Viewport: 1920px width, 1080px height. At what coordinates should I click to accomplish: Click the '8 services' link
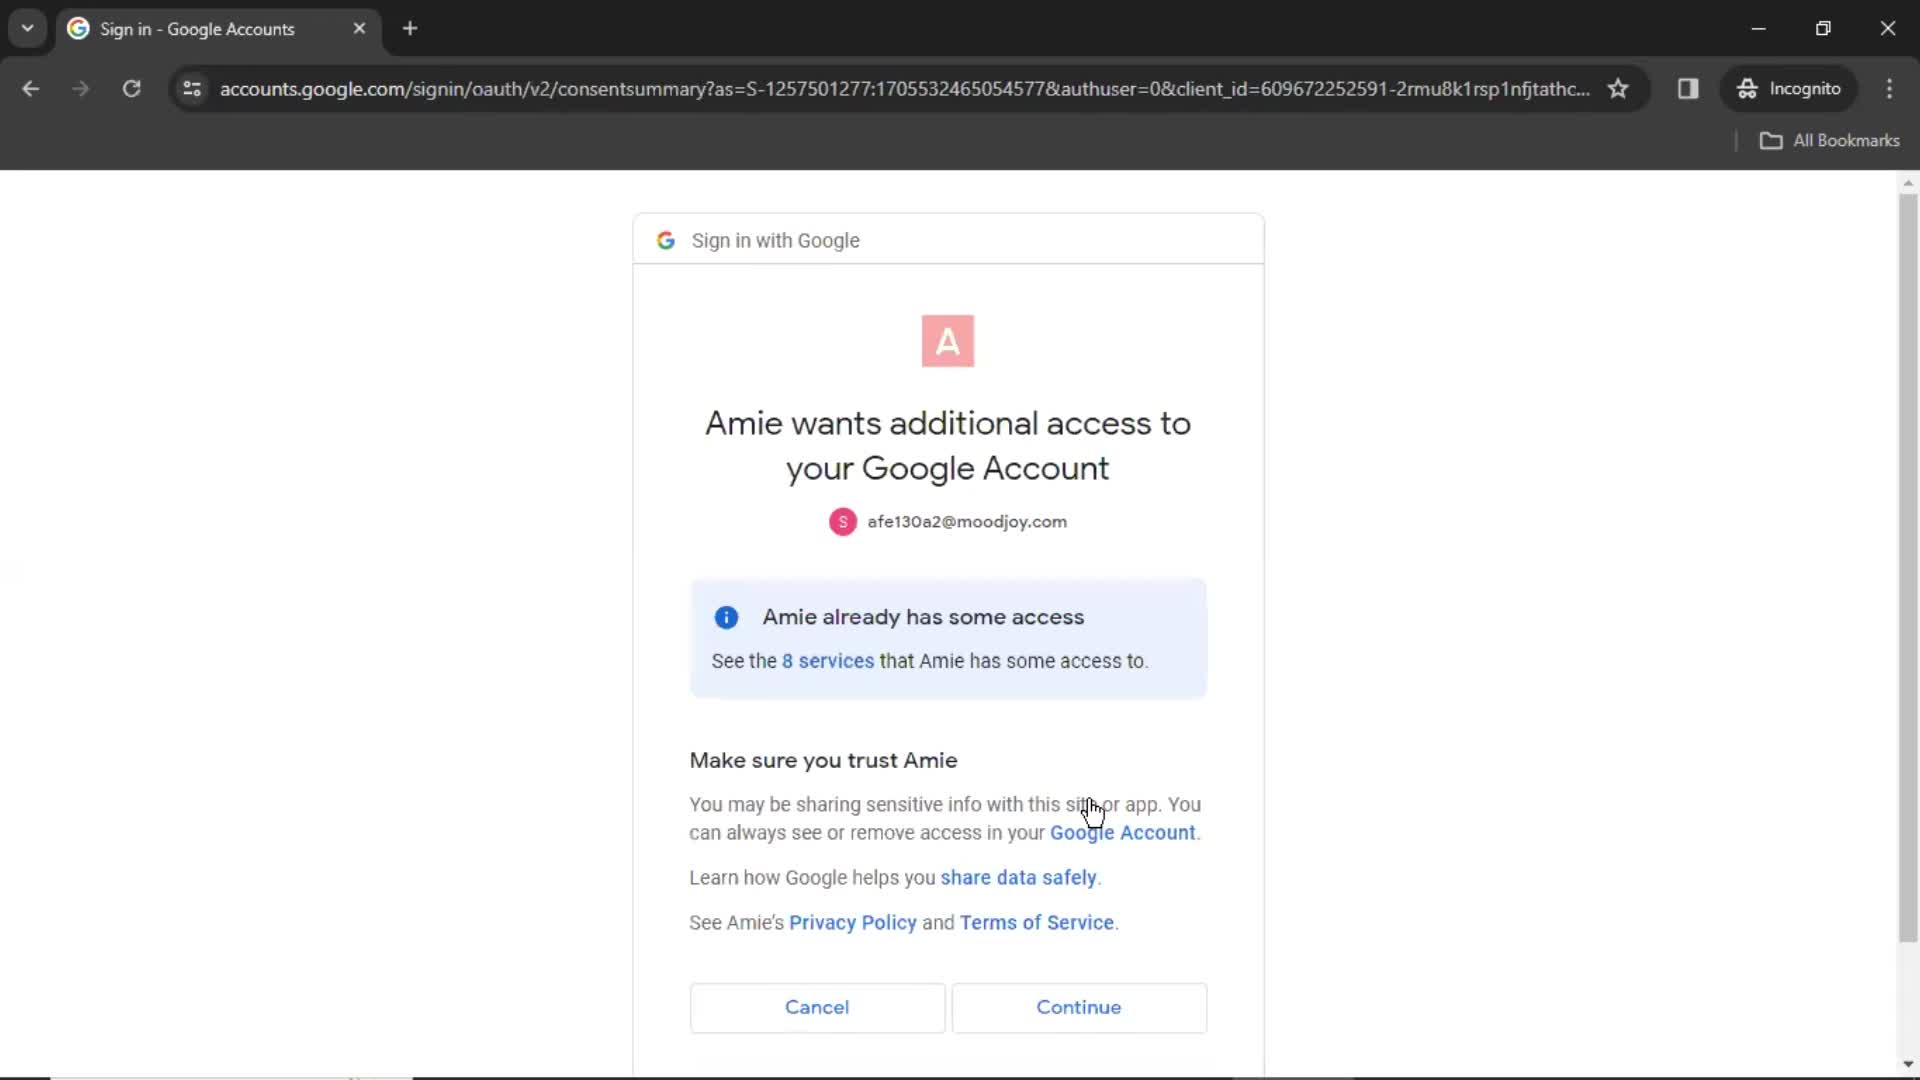827,661
